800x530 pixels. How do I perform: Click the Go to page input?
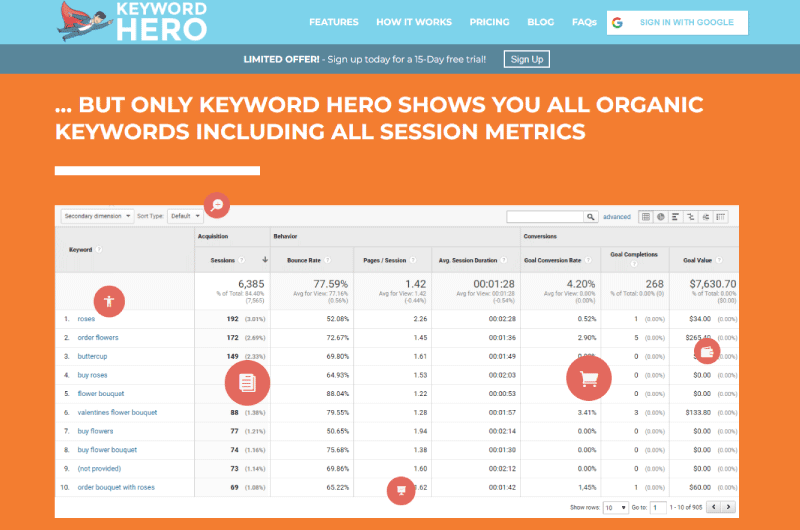point(658,508)
